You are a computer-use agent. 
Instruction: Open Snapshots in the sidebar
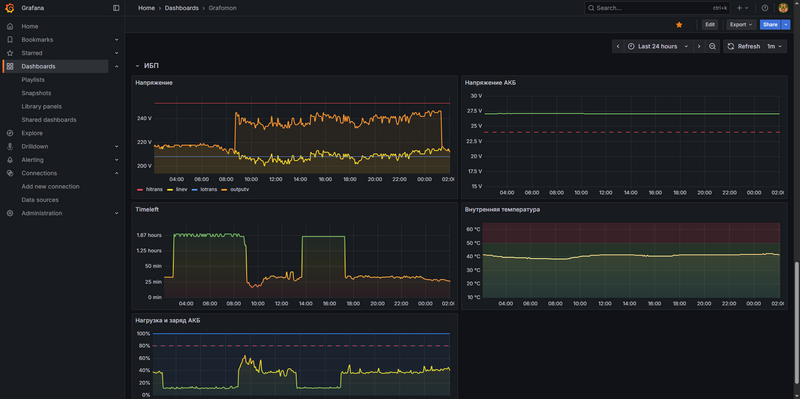[x=36, y=93]
